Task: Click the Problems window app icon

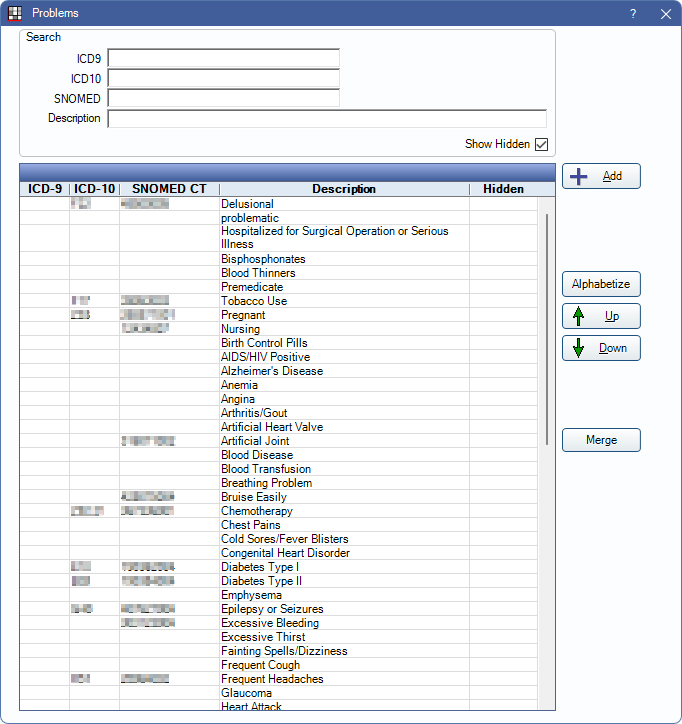Action: (14, 13)
